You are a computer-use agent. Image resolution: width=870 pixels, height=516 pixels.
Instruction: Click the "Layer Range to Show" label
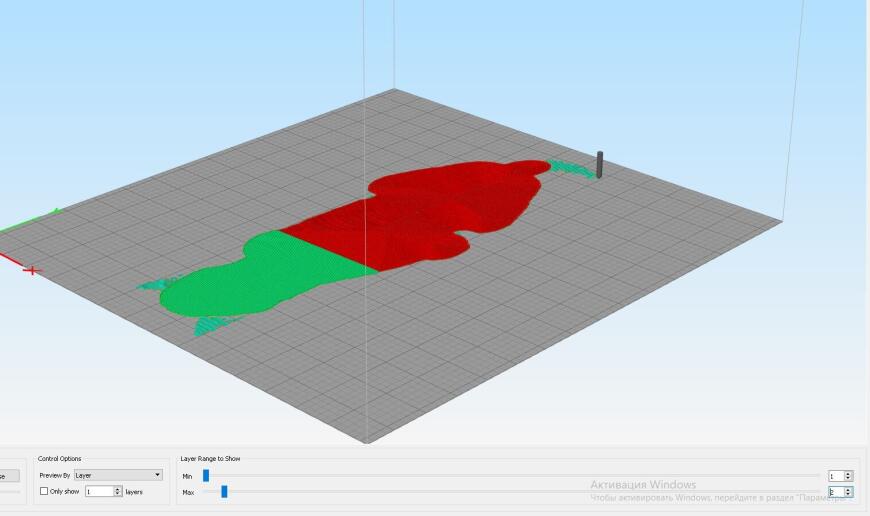point(210,458)
